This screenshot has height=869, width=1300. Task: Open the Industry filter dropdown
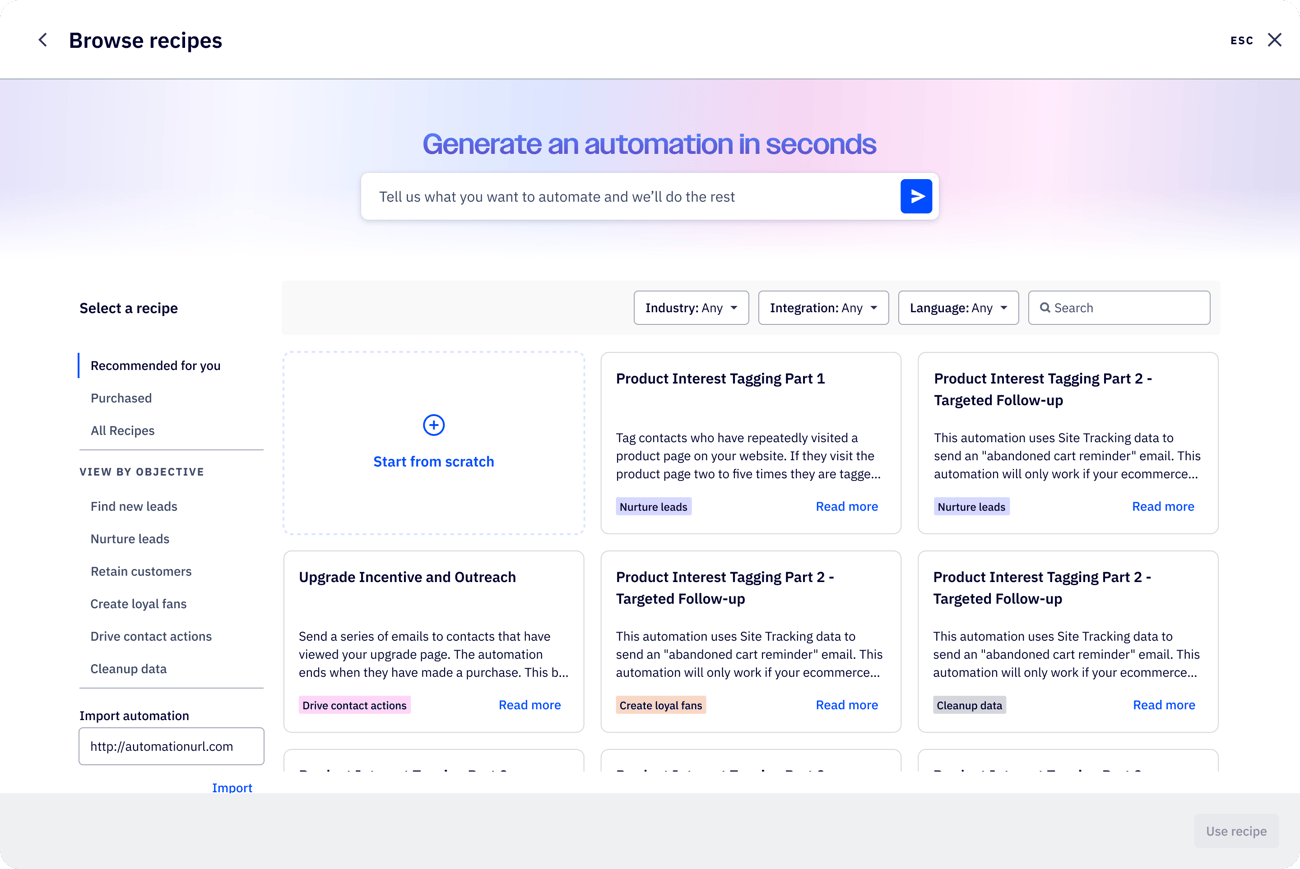pyautogui.click(x=691, y=307)
